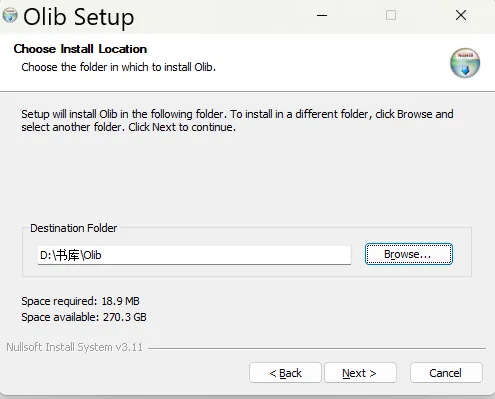Click the Olib installer icon in title bar
Screen dimensions: 495x399
click(10, 15)
